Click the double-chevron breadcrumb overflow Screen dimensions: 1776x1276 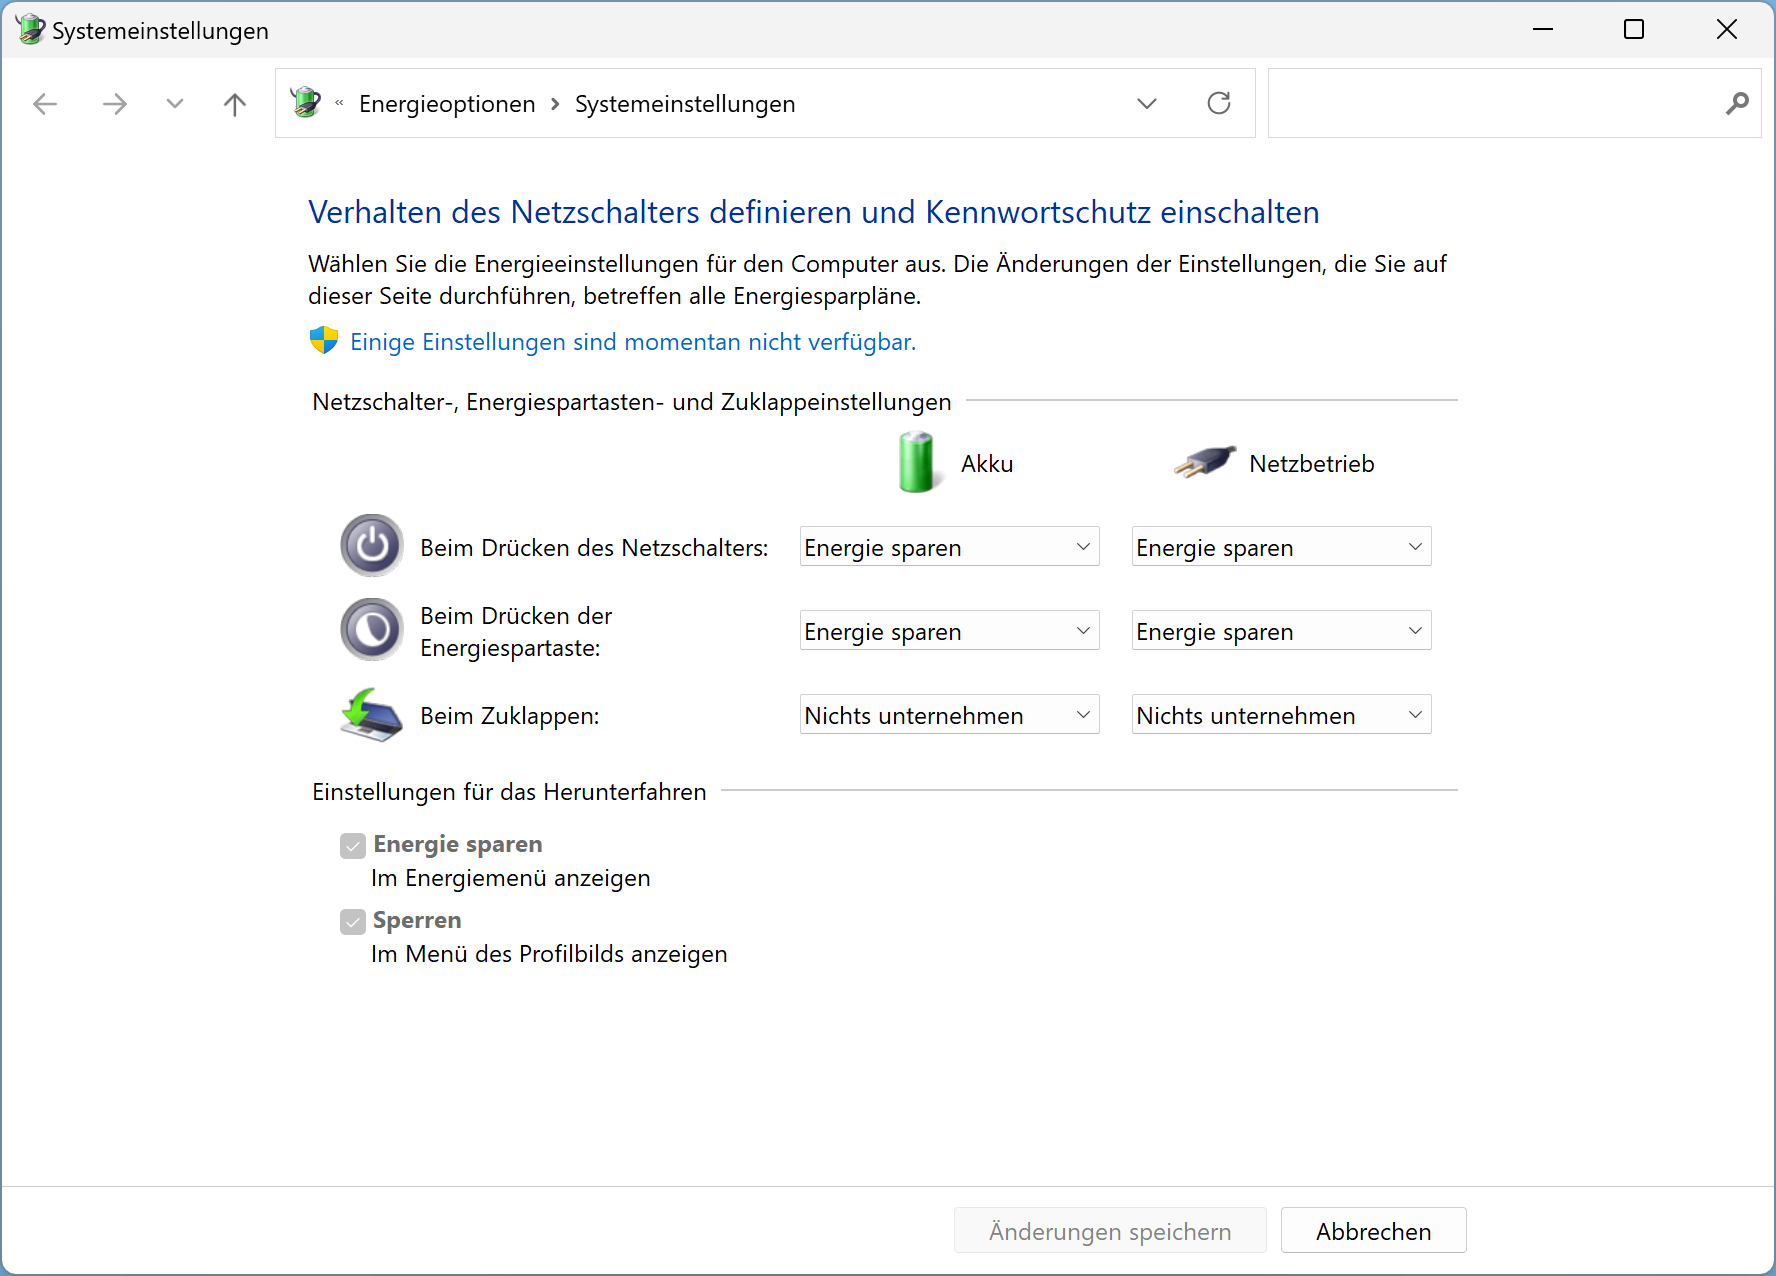click(x=339, y=103)
